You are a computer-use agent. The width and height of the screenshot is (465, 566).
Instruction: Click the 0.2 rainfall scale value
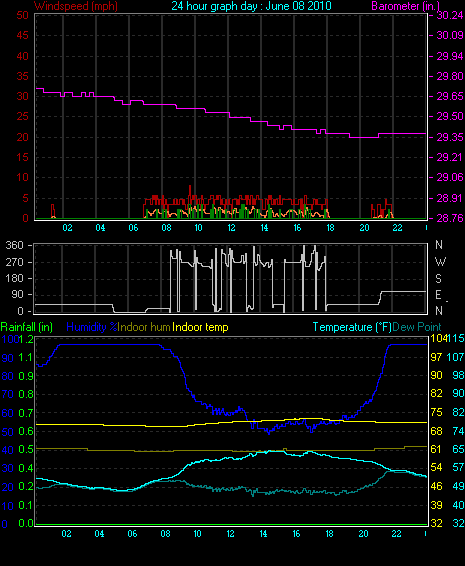[26, 486]
